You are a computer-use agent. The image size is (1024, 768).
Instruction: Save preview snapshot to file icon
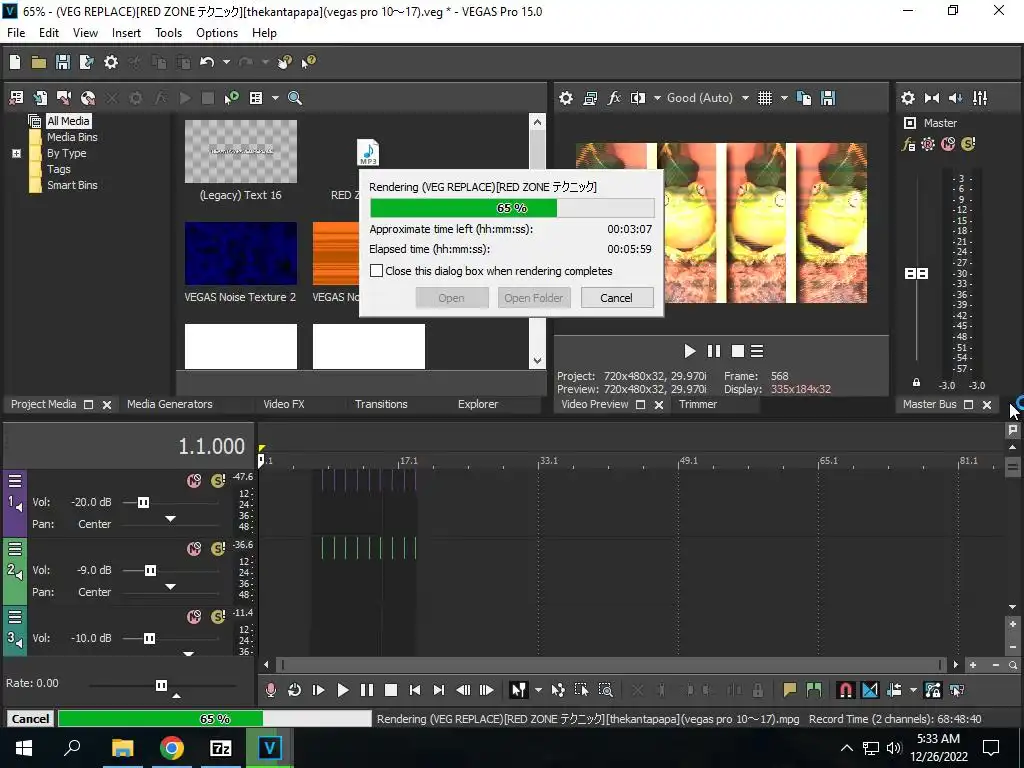(x=828, y=98)
